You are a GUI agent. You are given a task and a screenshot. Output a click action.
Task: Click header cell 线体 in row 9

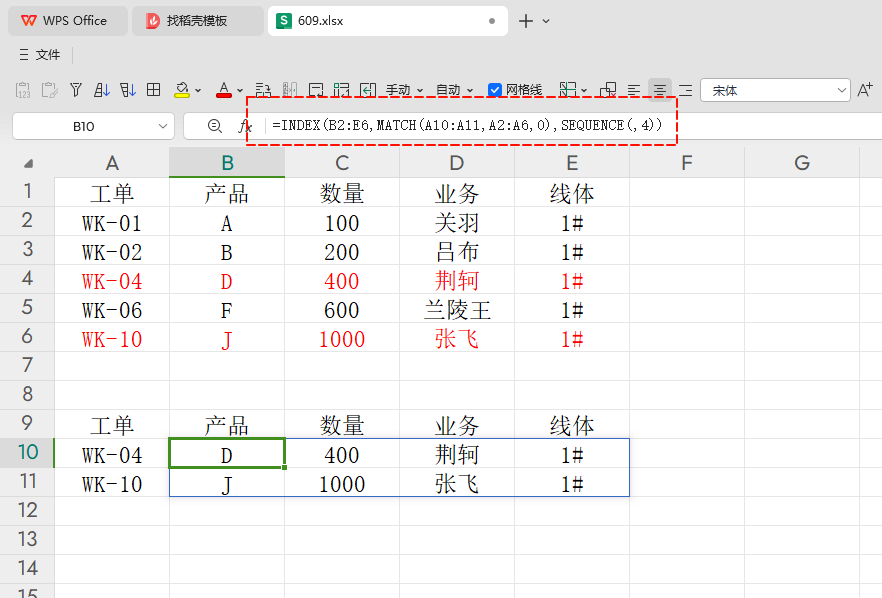coord(572,426)
